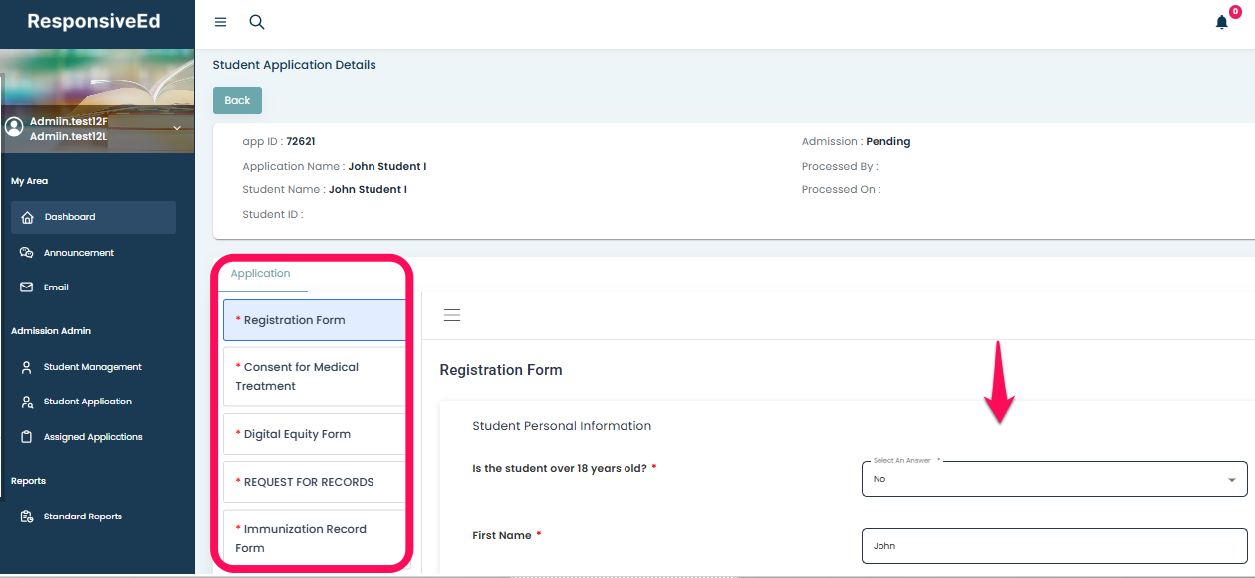
Task: Open the Student Application link
Action: pos(87,402)
